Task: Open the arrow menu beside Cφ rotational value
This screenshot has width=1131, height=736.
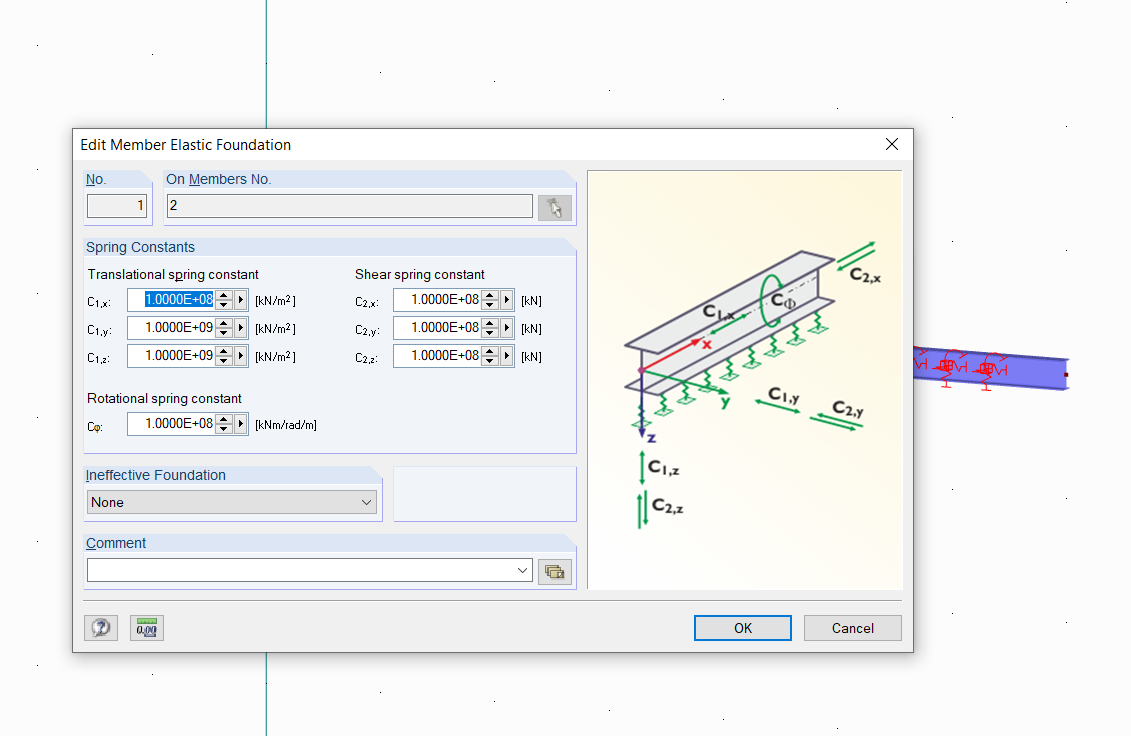Action: click(241, 424)
